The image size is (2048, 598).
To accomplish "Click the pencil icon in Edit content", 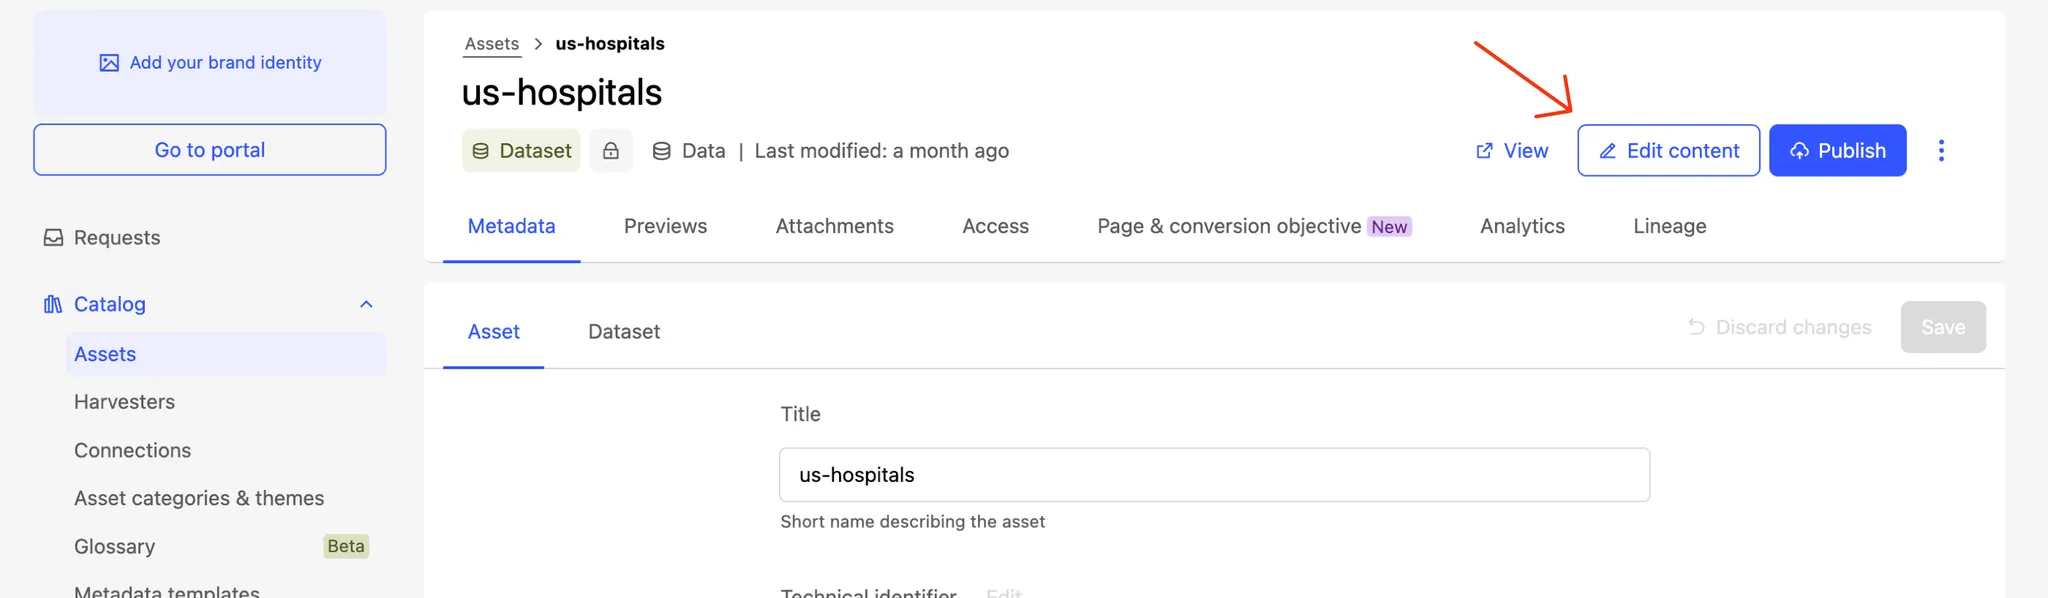I will tap(1608, 151).
